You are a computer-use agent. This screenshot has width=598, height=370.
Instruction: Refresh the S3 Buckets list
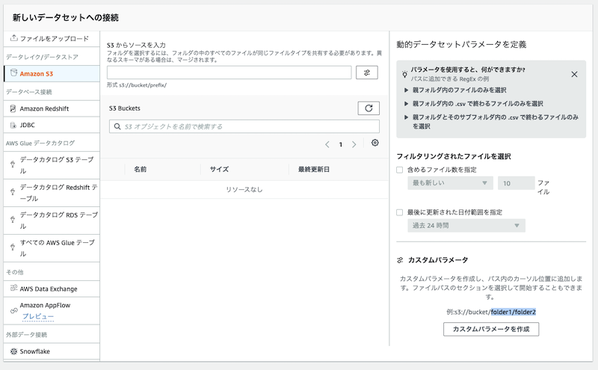click(x=368, y=108)
